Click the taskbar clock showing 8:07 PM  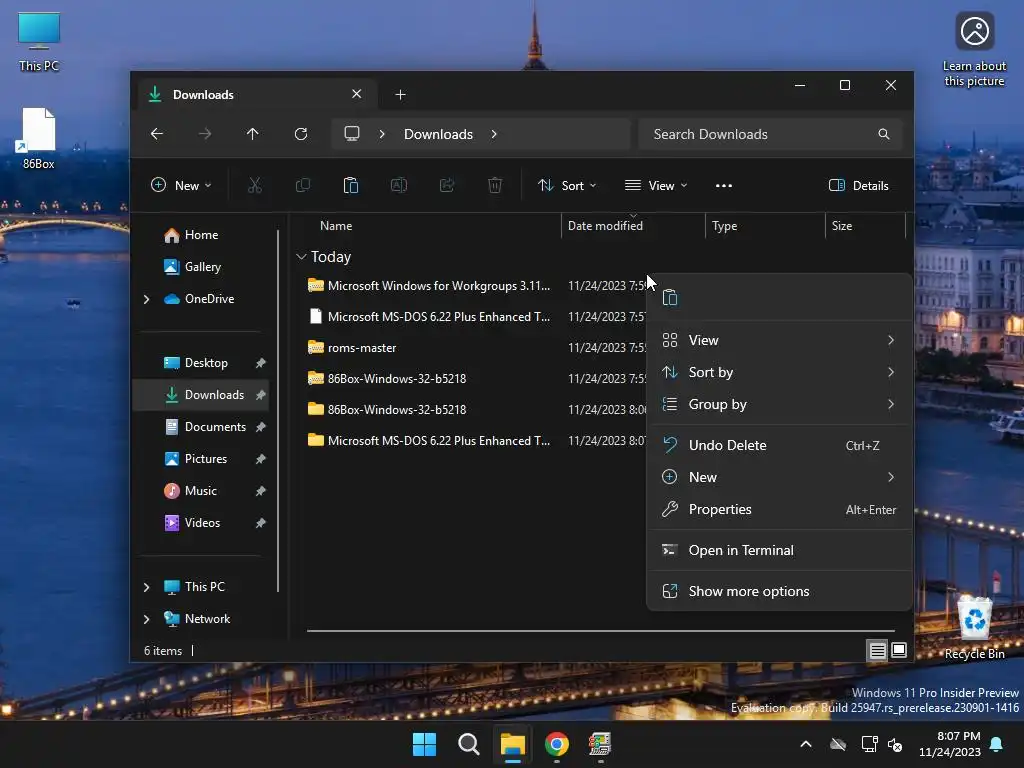[x=950, y=744]
